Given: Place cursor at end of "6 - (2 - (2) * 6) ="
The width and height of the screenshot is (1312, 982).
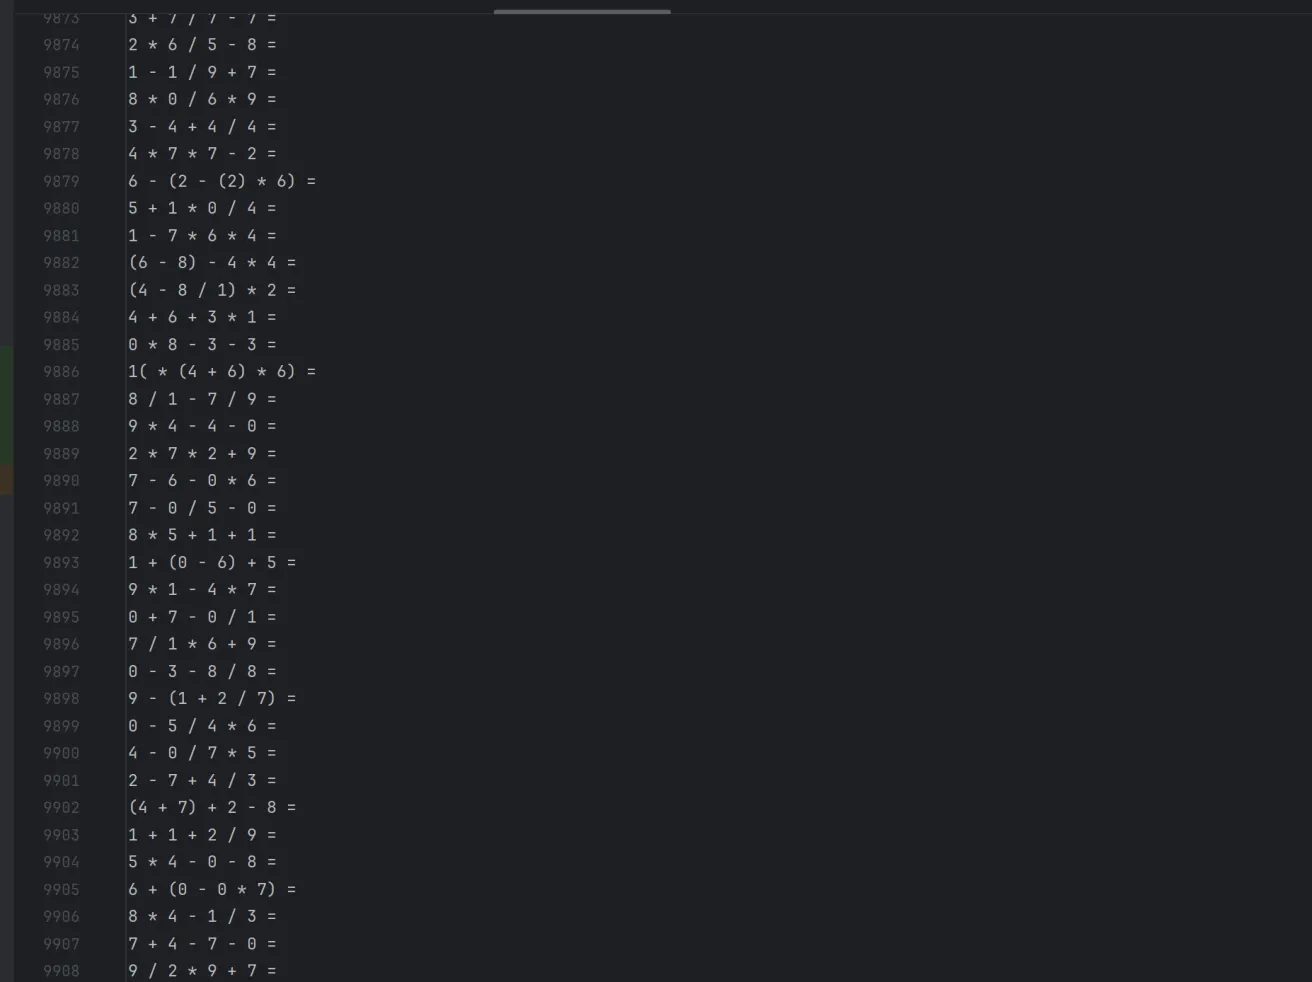Looking at the screenshot, I should [317, 181].
